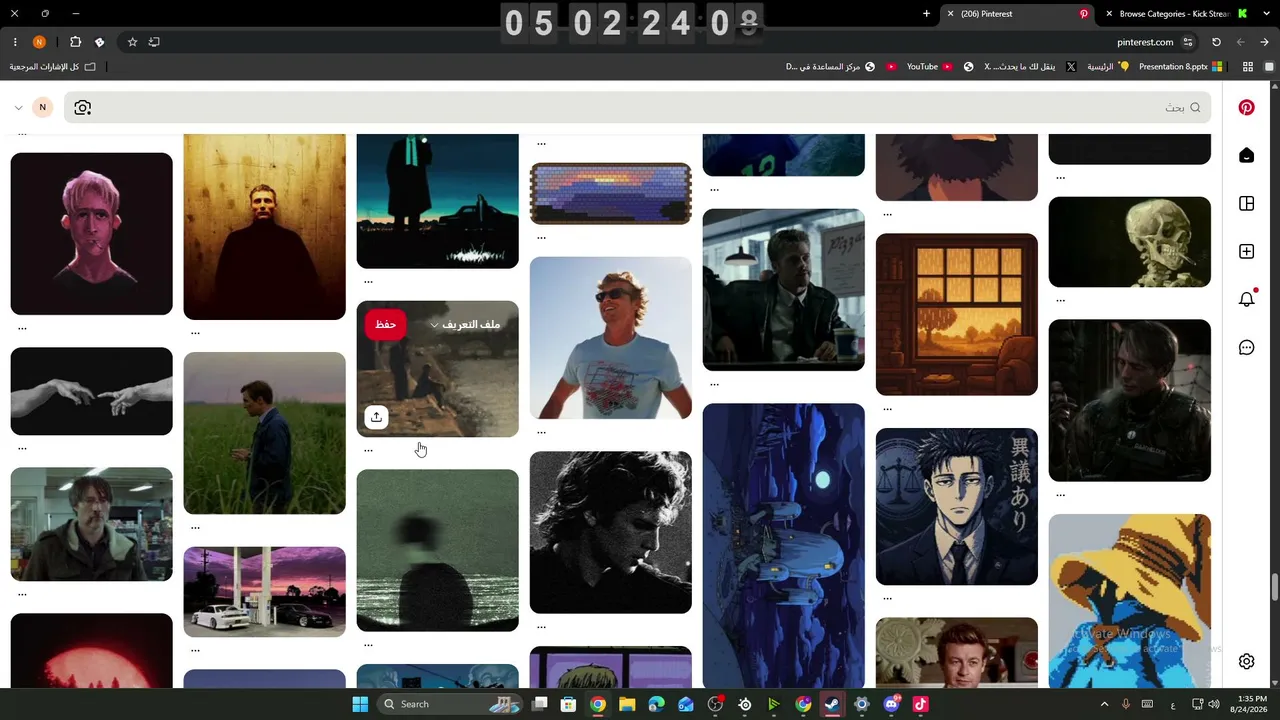Open the Presentation 8.pptx bookmark
The image size is (1280, 720).
[1181, 67]
